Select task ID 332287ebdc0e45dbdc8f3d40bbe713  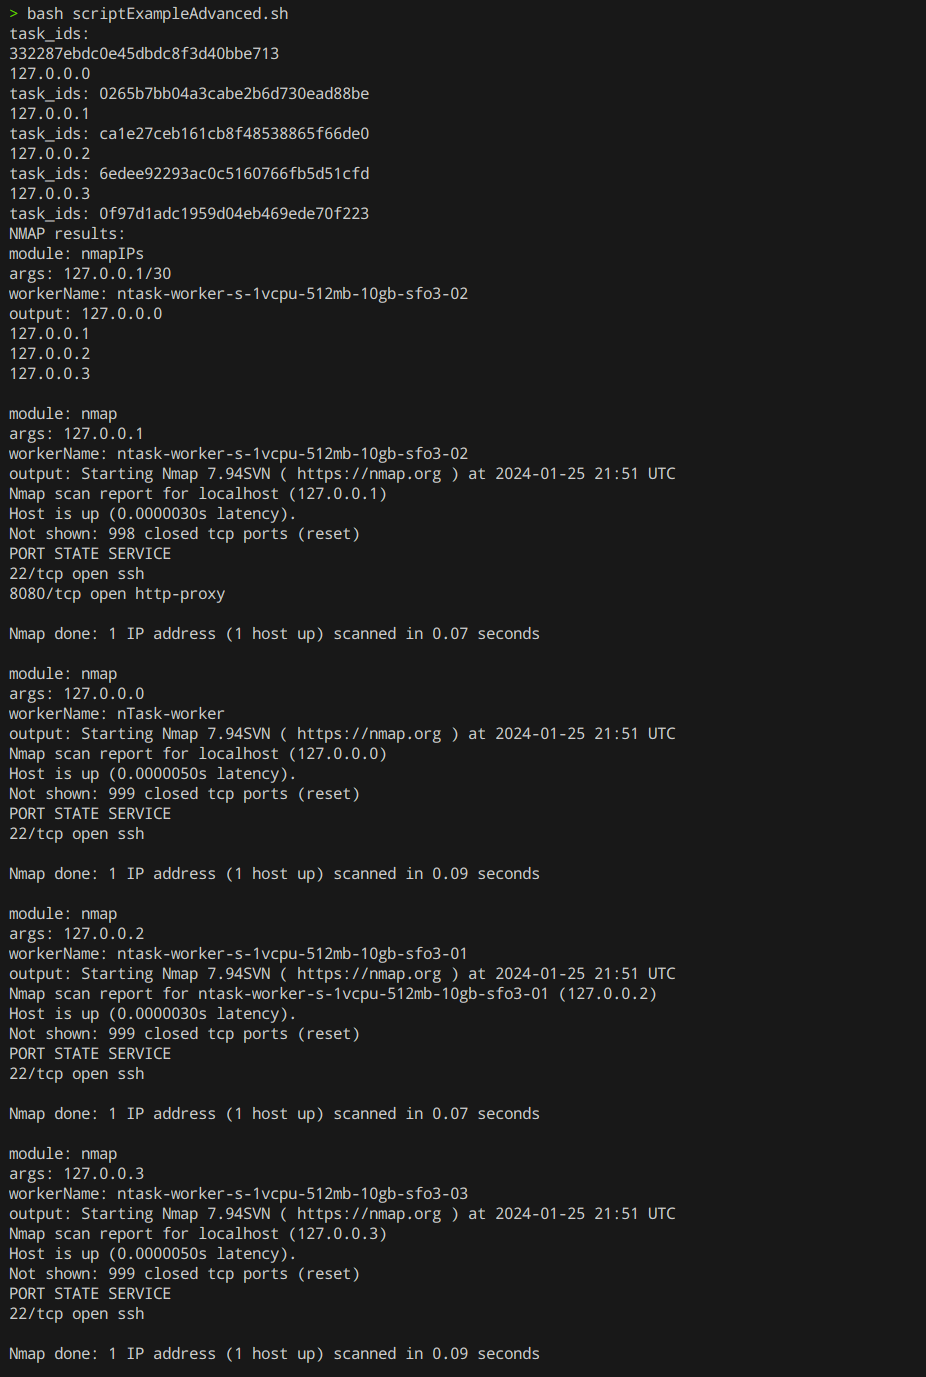point(144,54)
